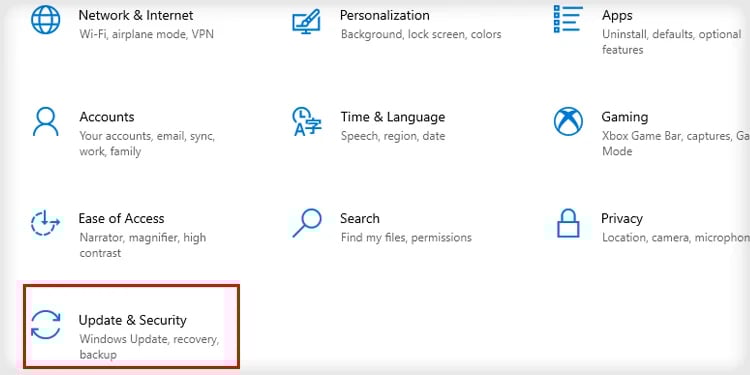Click the 'Find my files, permissions' description
This screenshot has height=375, width=750.
click(x=406, y=237)
